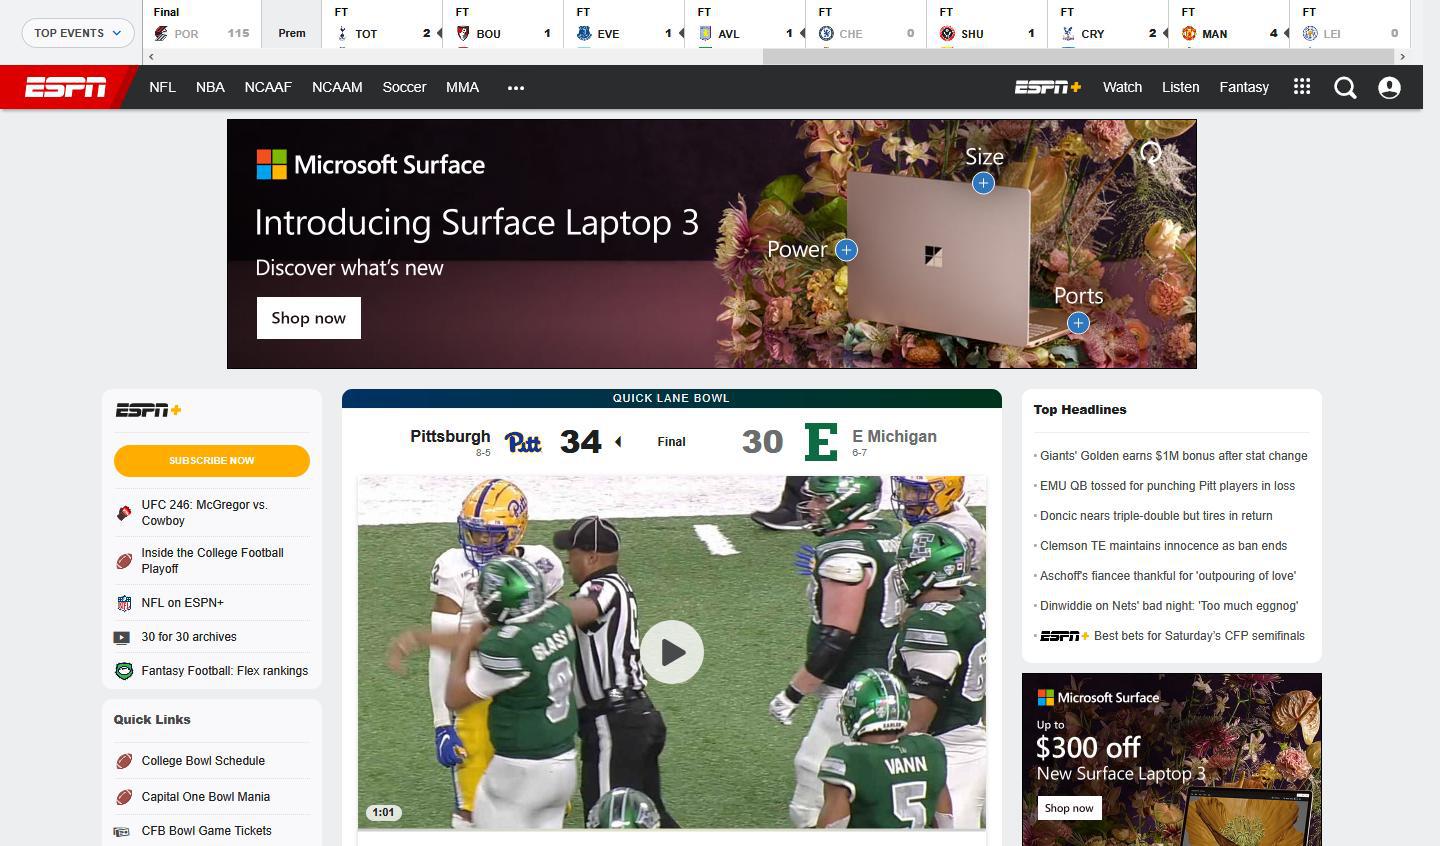Expand more sports with the ellipsis menu
Viewport: 1440px width, 846px height.
pos(515,87)
